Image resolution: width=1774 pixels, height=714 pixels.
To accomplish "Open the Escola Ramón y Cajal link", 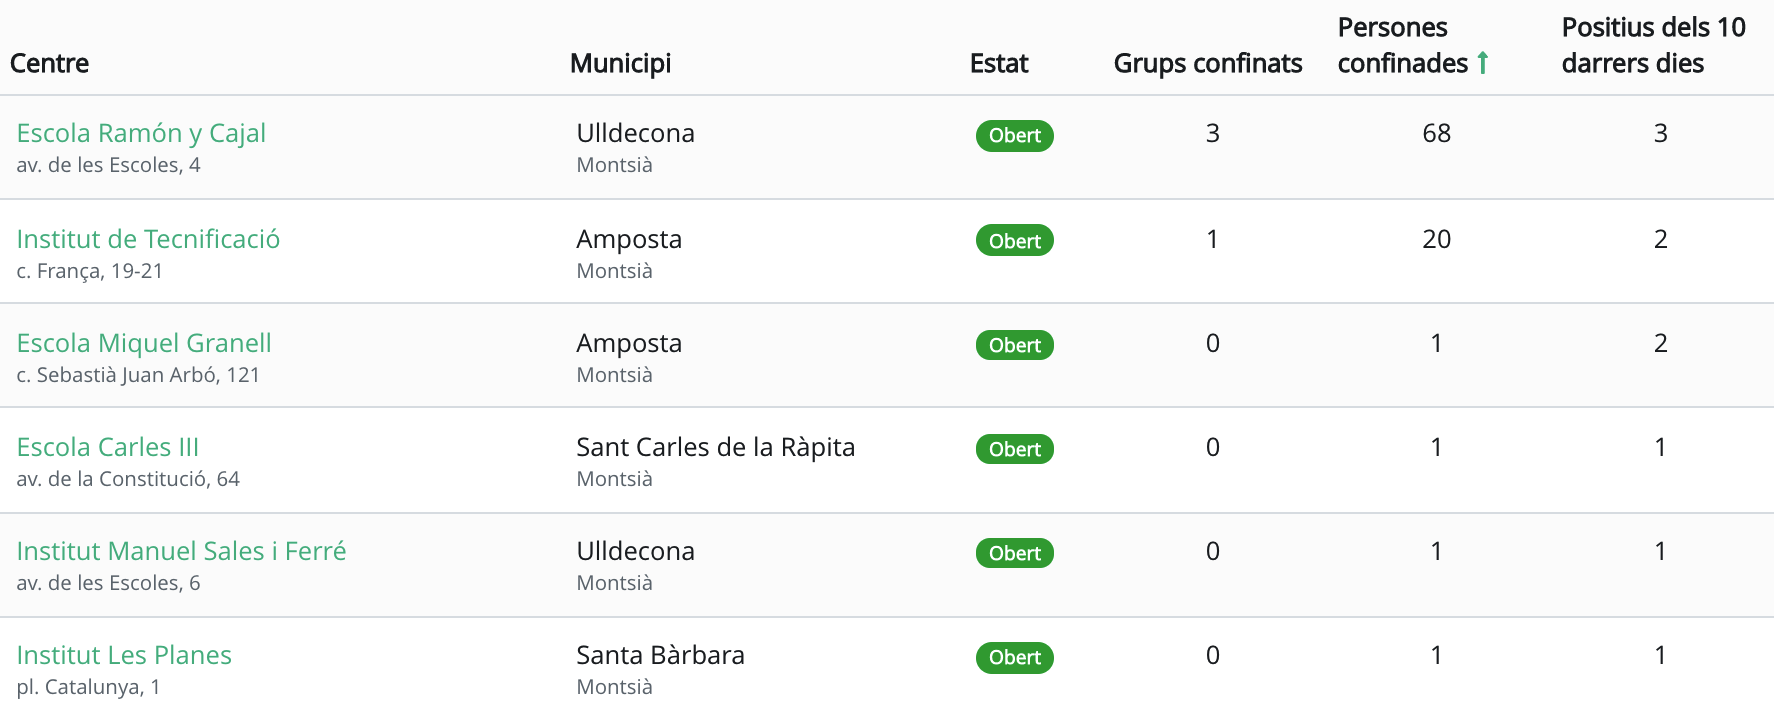I will click(141, 133).
